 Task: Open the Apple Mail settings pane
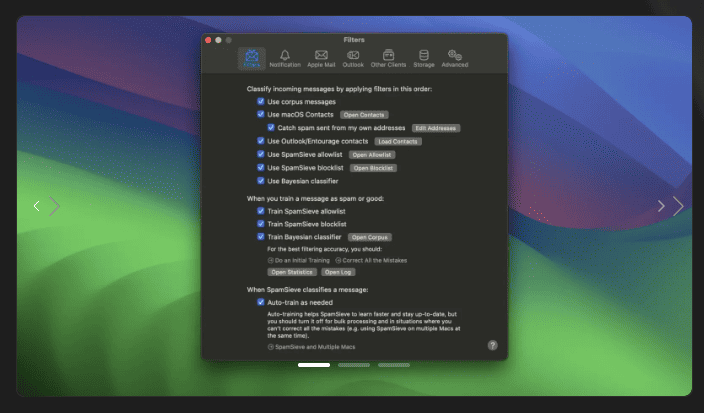click(x=321, y=58)
